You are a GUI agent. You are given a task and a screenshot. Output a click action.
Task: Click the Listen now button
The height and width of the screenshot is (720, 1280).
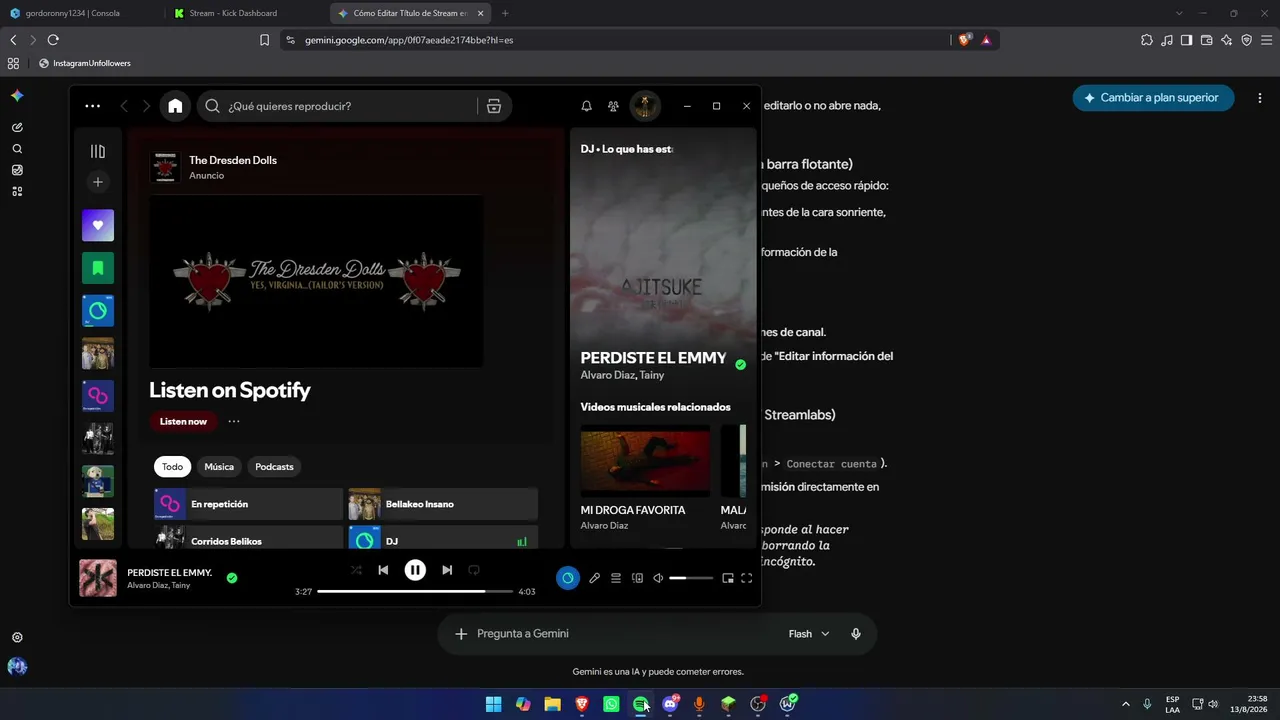pyautogui.click(x=183, y=421)
